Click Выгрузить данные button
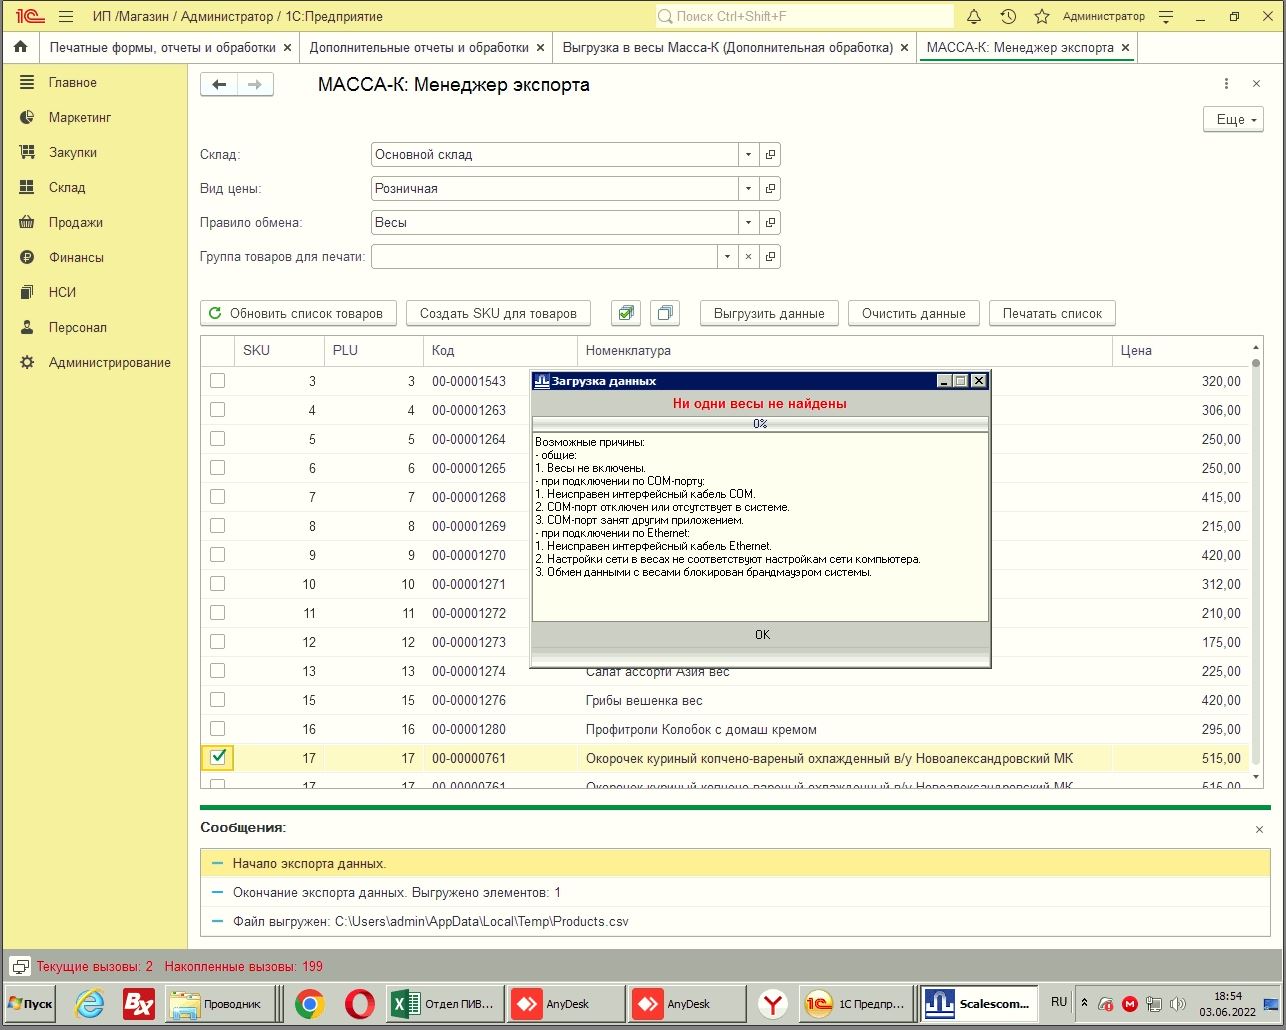This screenshot has height=1030, width=1286. click(x=769, y=313)
